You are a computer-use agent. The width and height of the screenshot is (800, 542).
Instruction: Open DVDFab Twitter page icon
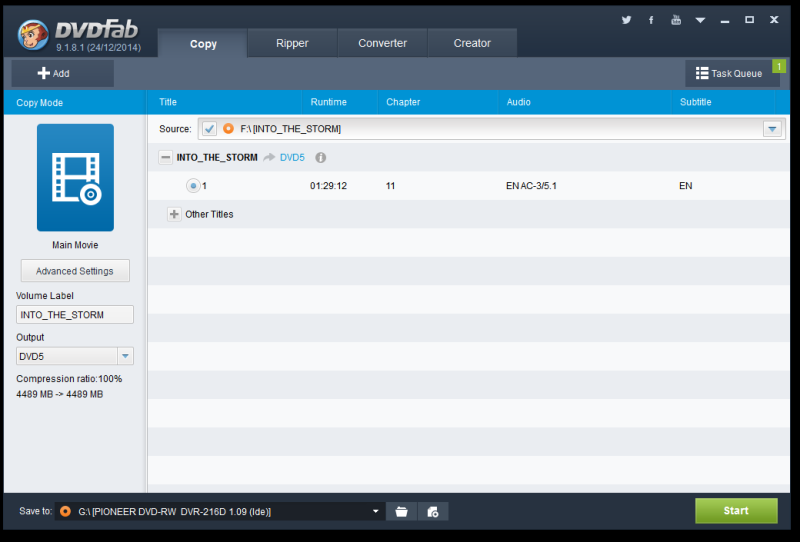pos(626,20)
